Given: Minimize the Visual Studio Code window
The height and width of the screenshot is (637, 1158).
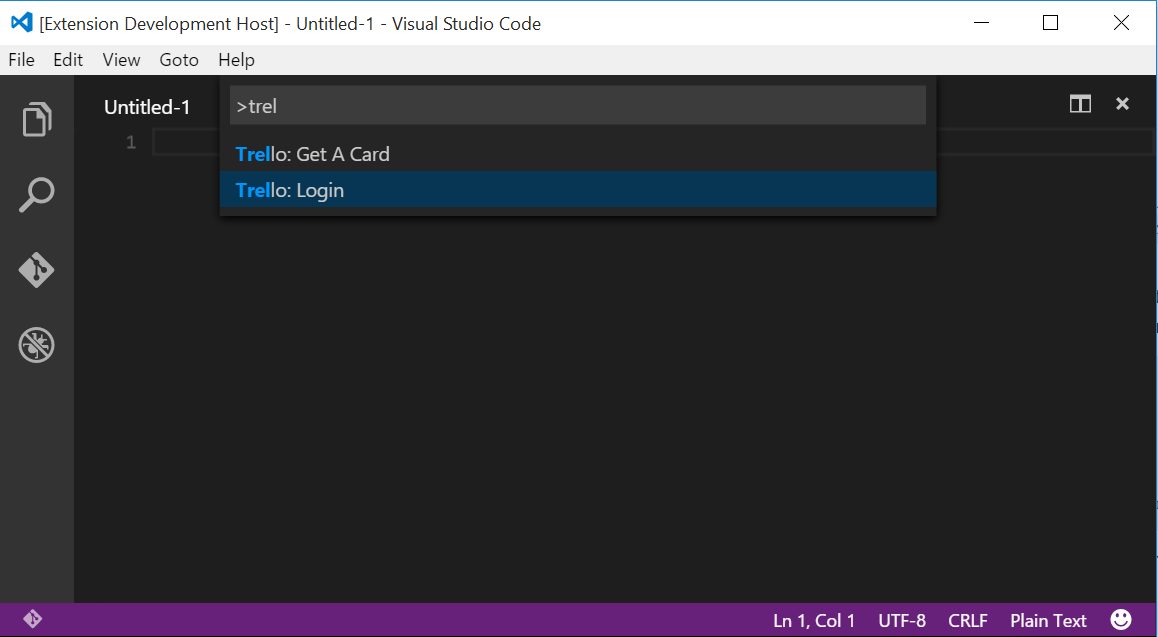Looking at the screenshot, I should pos(981,23).
